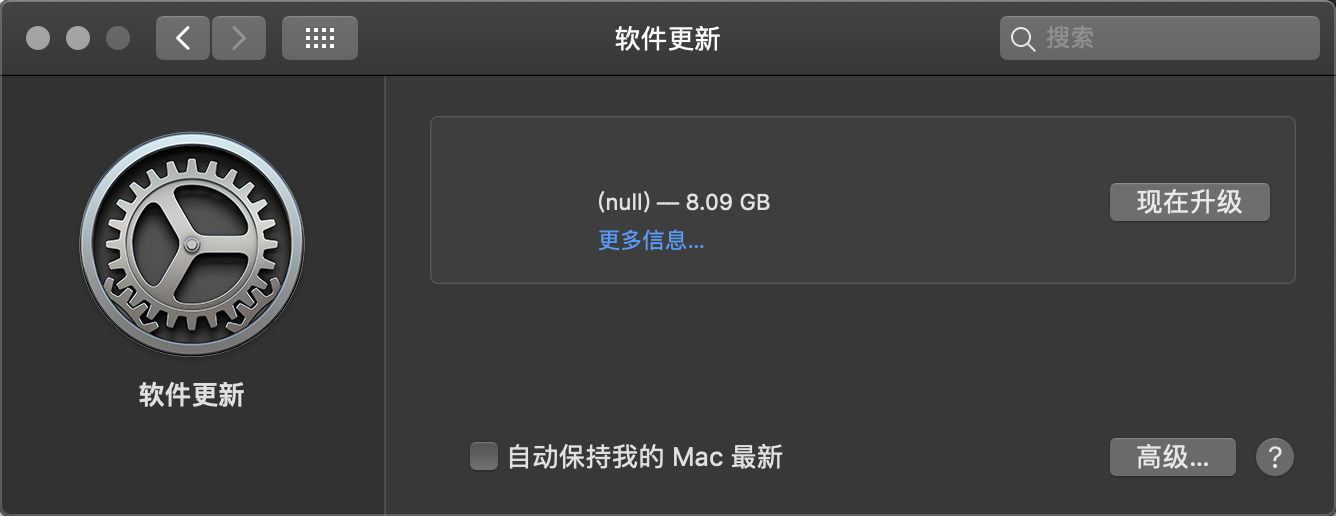Click the 软件更新 label under the gear
This screenshot has width=1336, height=516.
[x=192, y=395]
